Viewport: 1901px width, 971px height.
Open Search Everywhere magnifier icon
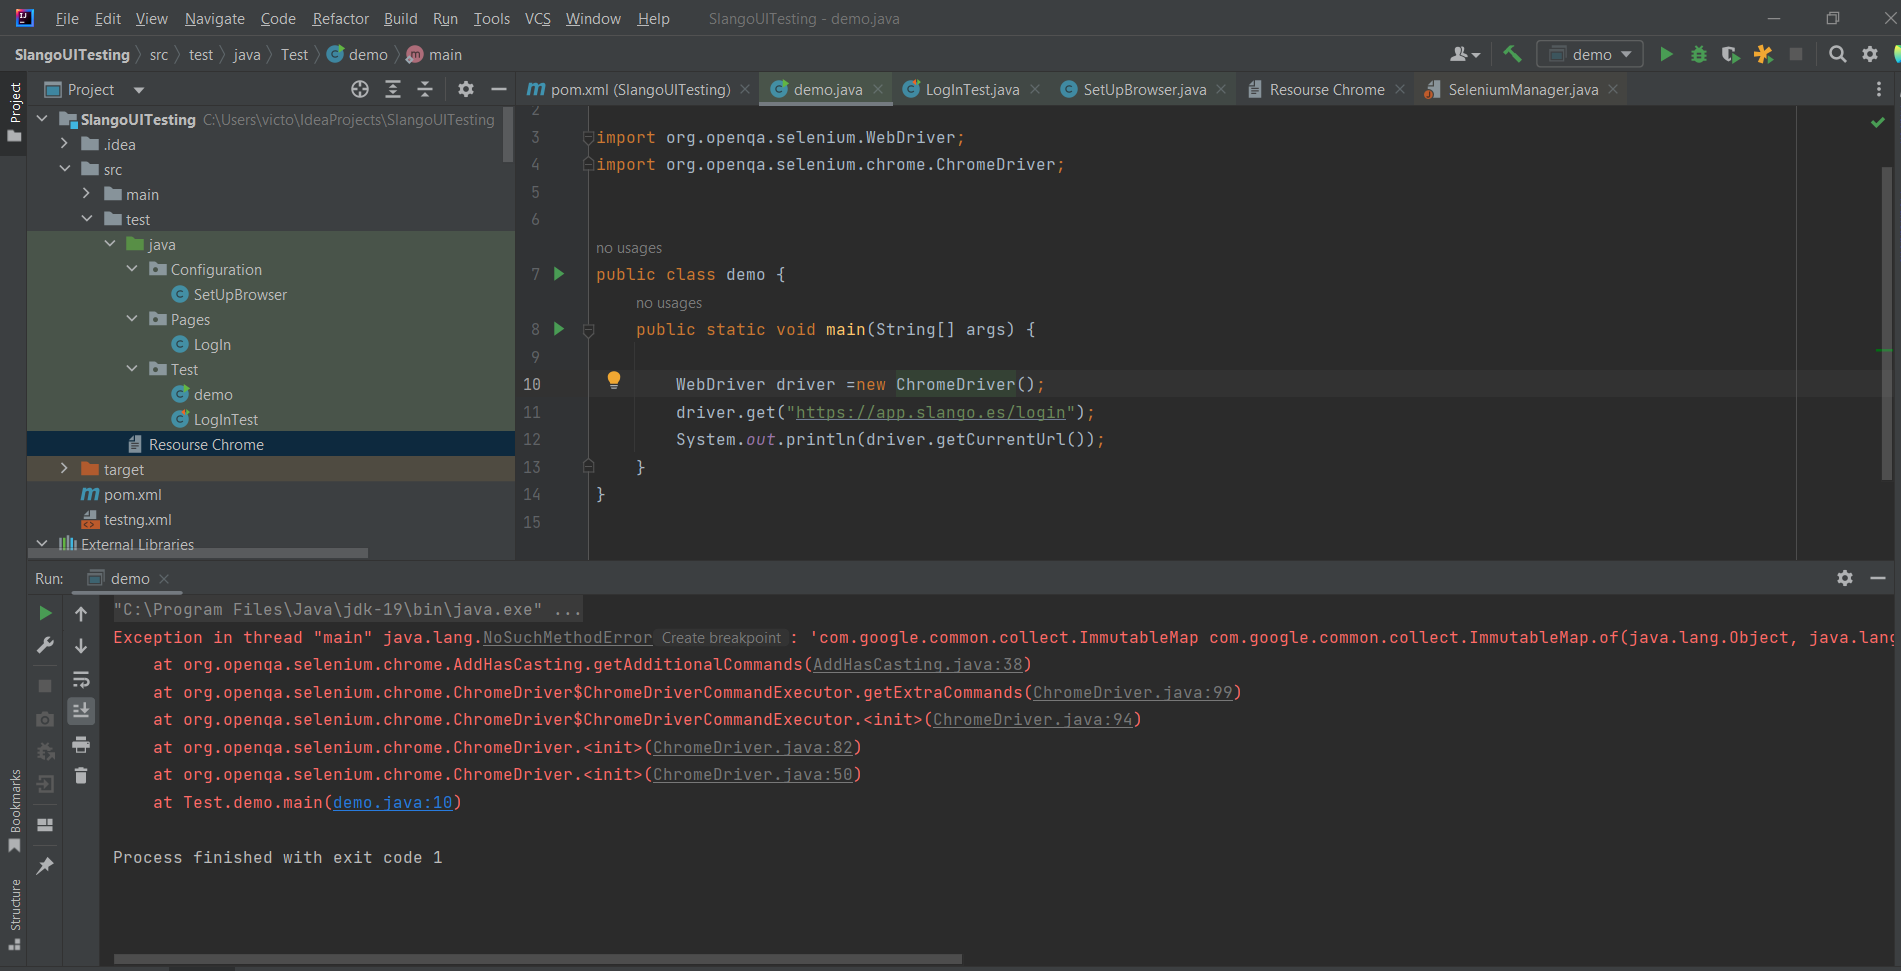[1837, 54]
